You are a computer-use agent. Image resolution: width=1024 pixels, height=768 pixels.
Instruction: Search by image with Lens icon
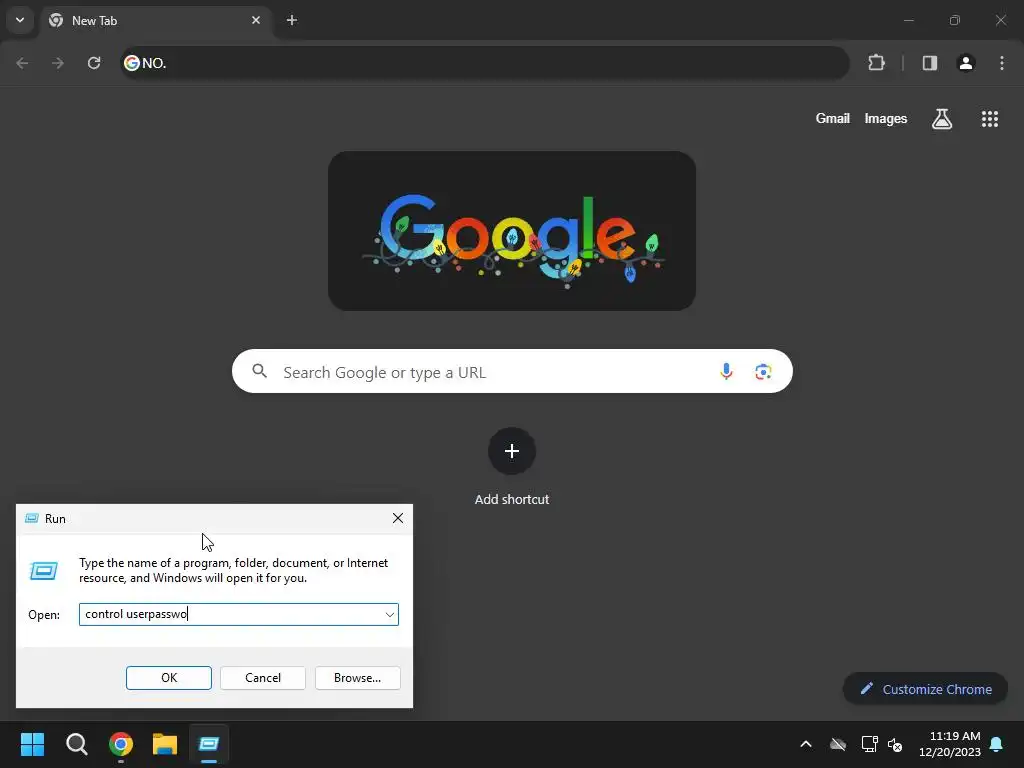763,372
